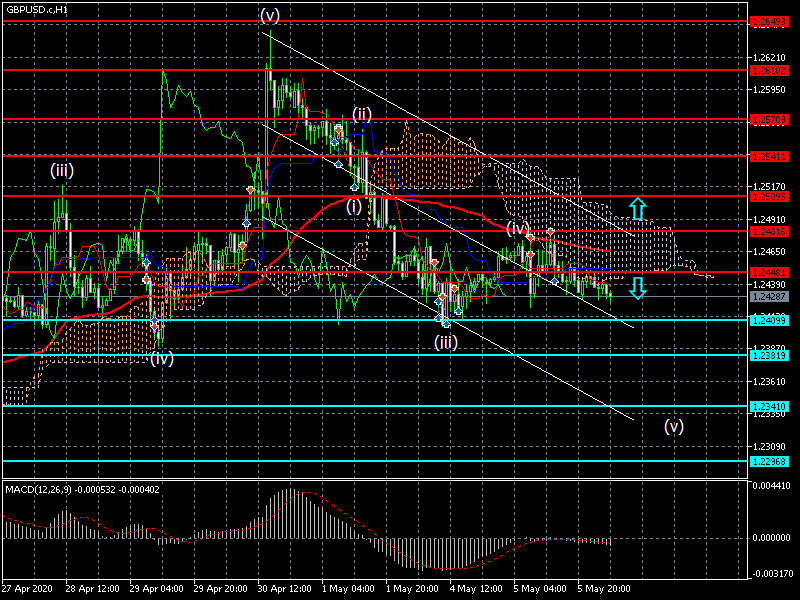This screenshot has width=800, height=600.
Task: Select the top (v) wave label
Action: coord(270,15)
